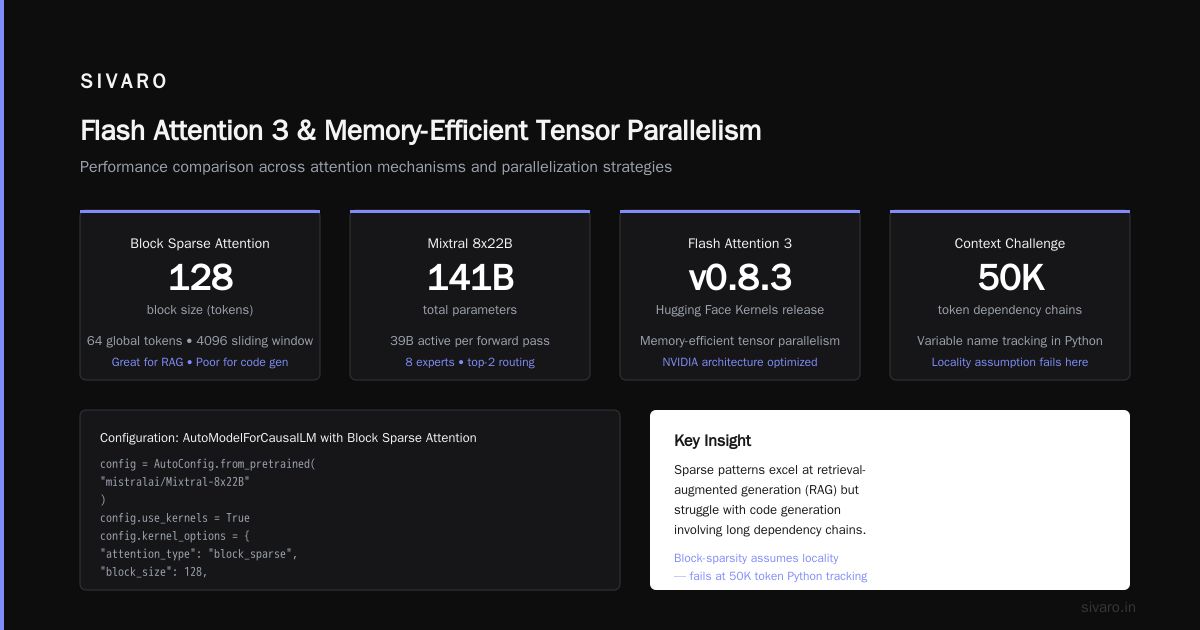The width and height of the screenshot is (1200, 630).
Task: Open the sivaro.in footer link
Action: click(1108, 607)
